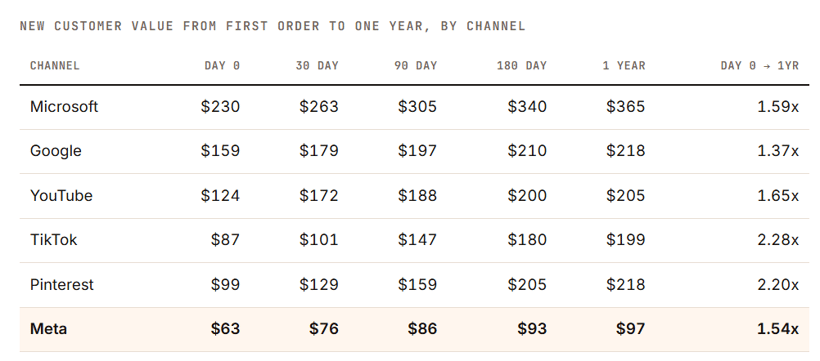Click the 30 DAY column header
This screenshot has height=361, width=820.
pyautogui.click(x=317, y=66)
